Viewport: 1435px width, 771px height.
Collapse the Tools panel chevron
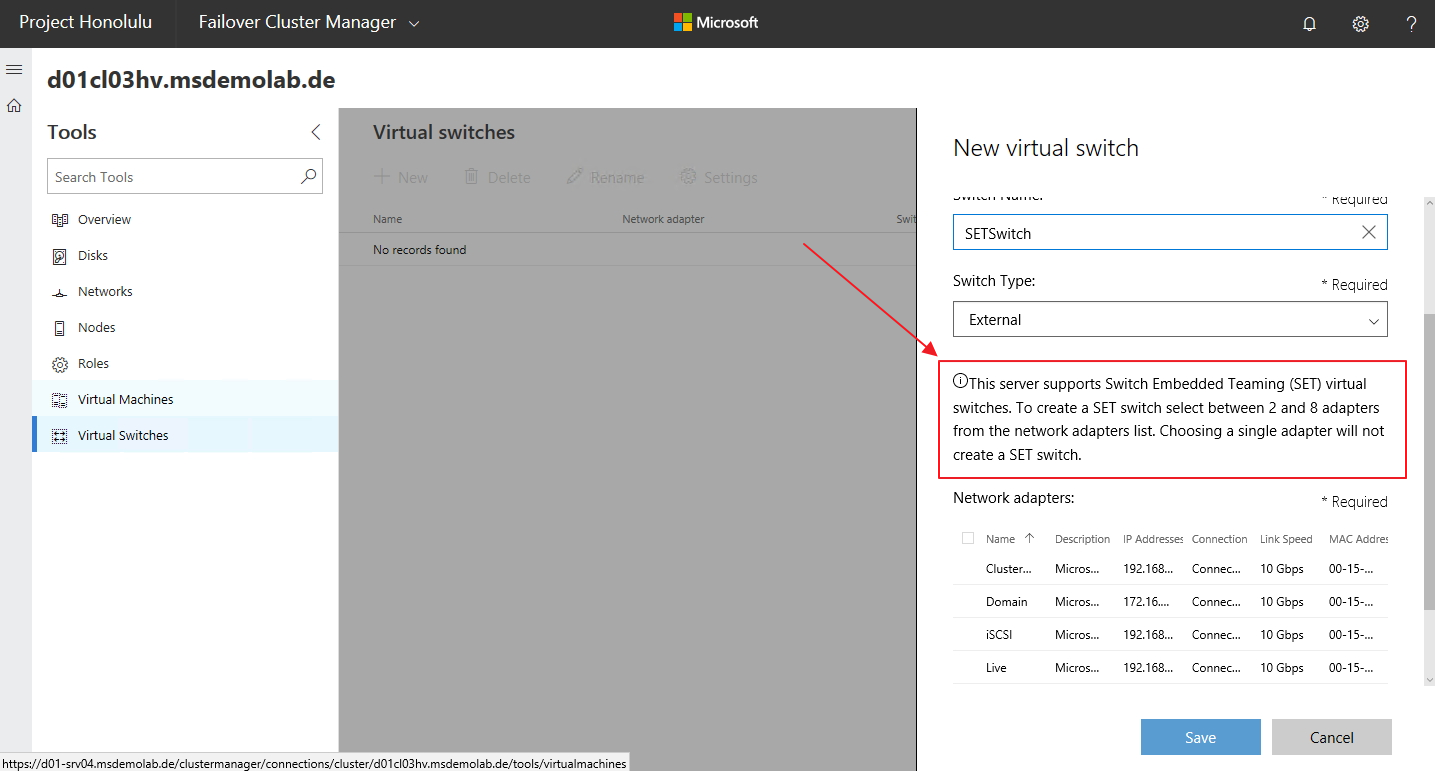(316, 132)
